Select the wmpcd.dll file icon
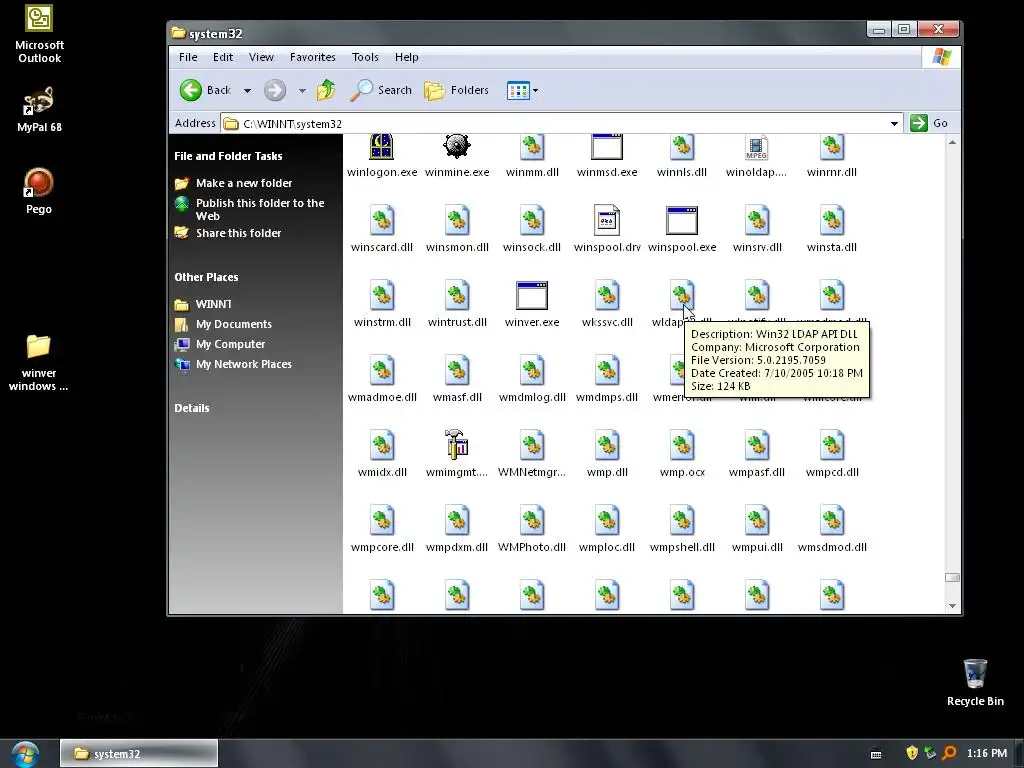Viewport: 1024px width, 768px height. point(831,445)
